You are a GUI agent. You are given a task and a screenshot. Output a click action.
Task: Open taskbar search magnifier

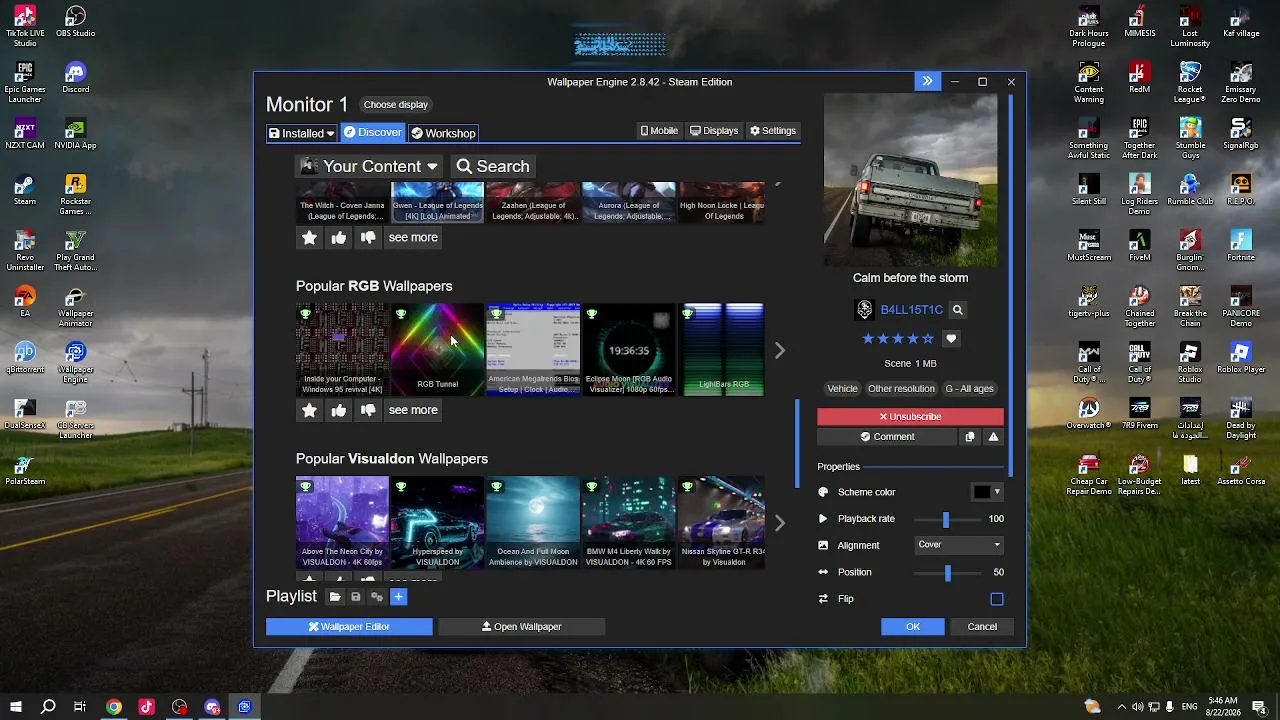point(48,707)
